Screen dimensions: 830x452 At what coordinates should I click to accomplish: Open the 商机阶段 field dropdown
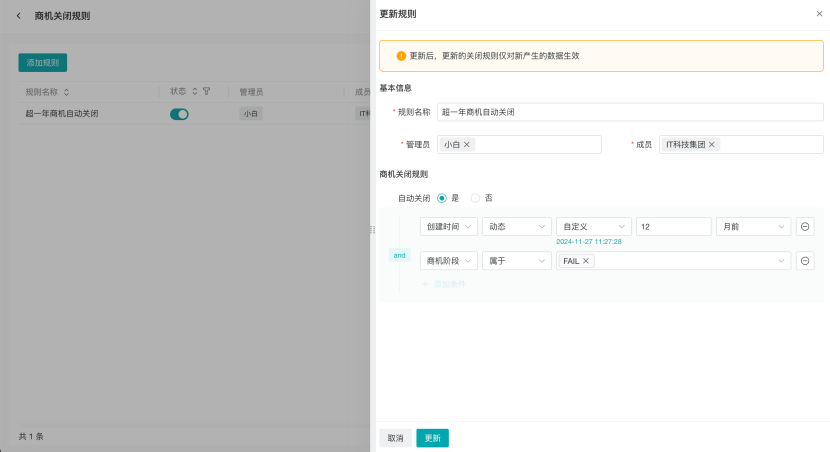click(448, 261)
